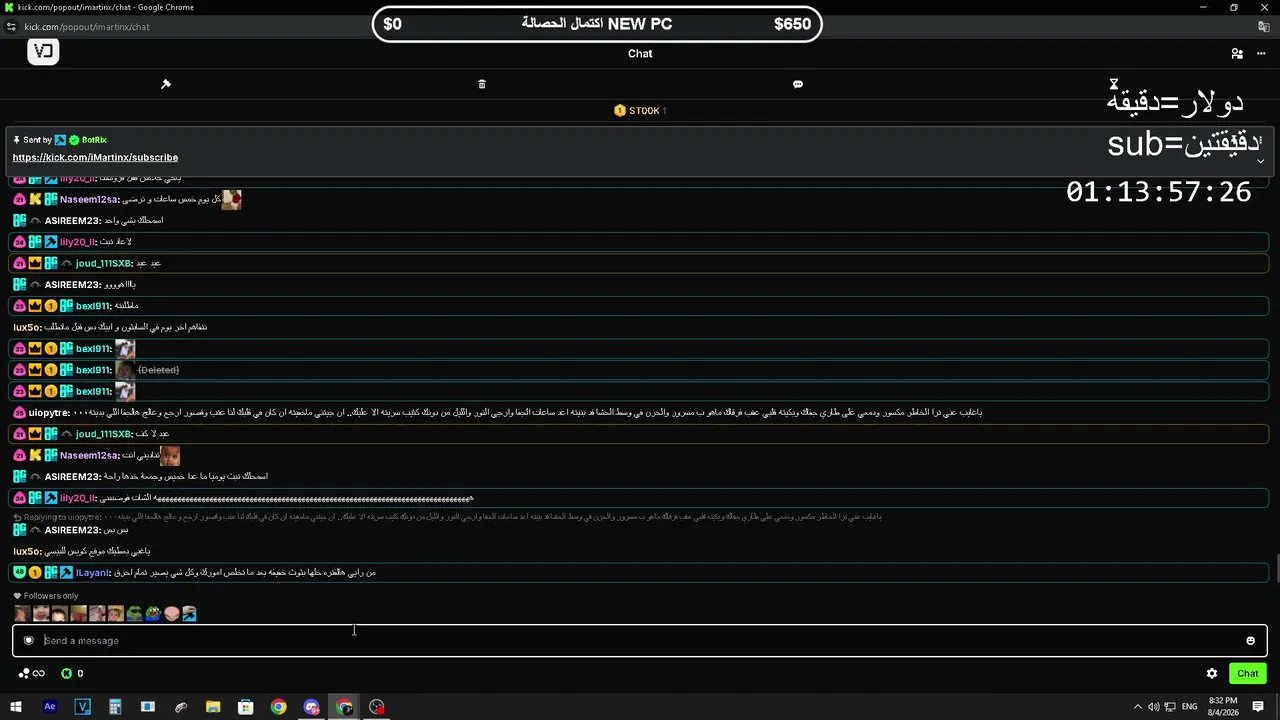Screen dimensions: 1280x720
Task: Click the level 48 badge beside iLayani
Action: coord(20,573)
